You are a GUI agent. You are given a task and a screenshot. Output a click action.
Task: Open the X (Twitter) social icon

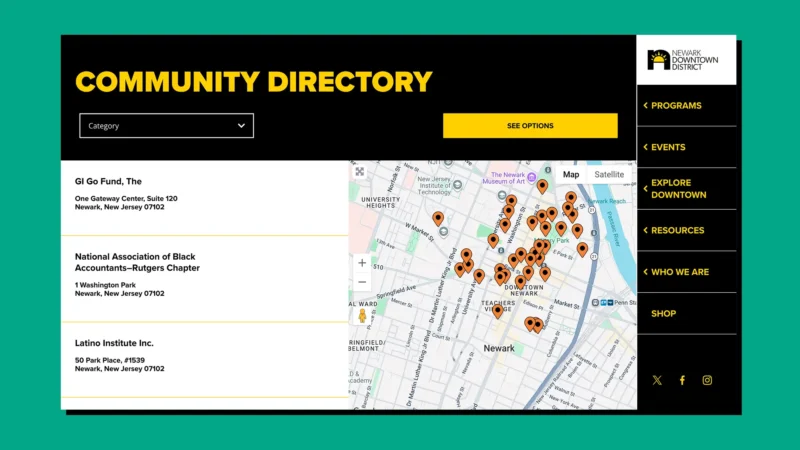657,380
